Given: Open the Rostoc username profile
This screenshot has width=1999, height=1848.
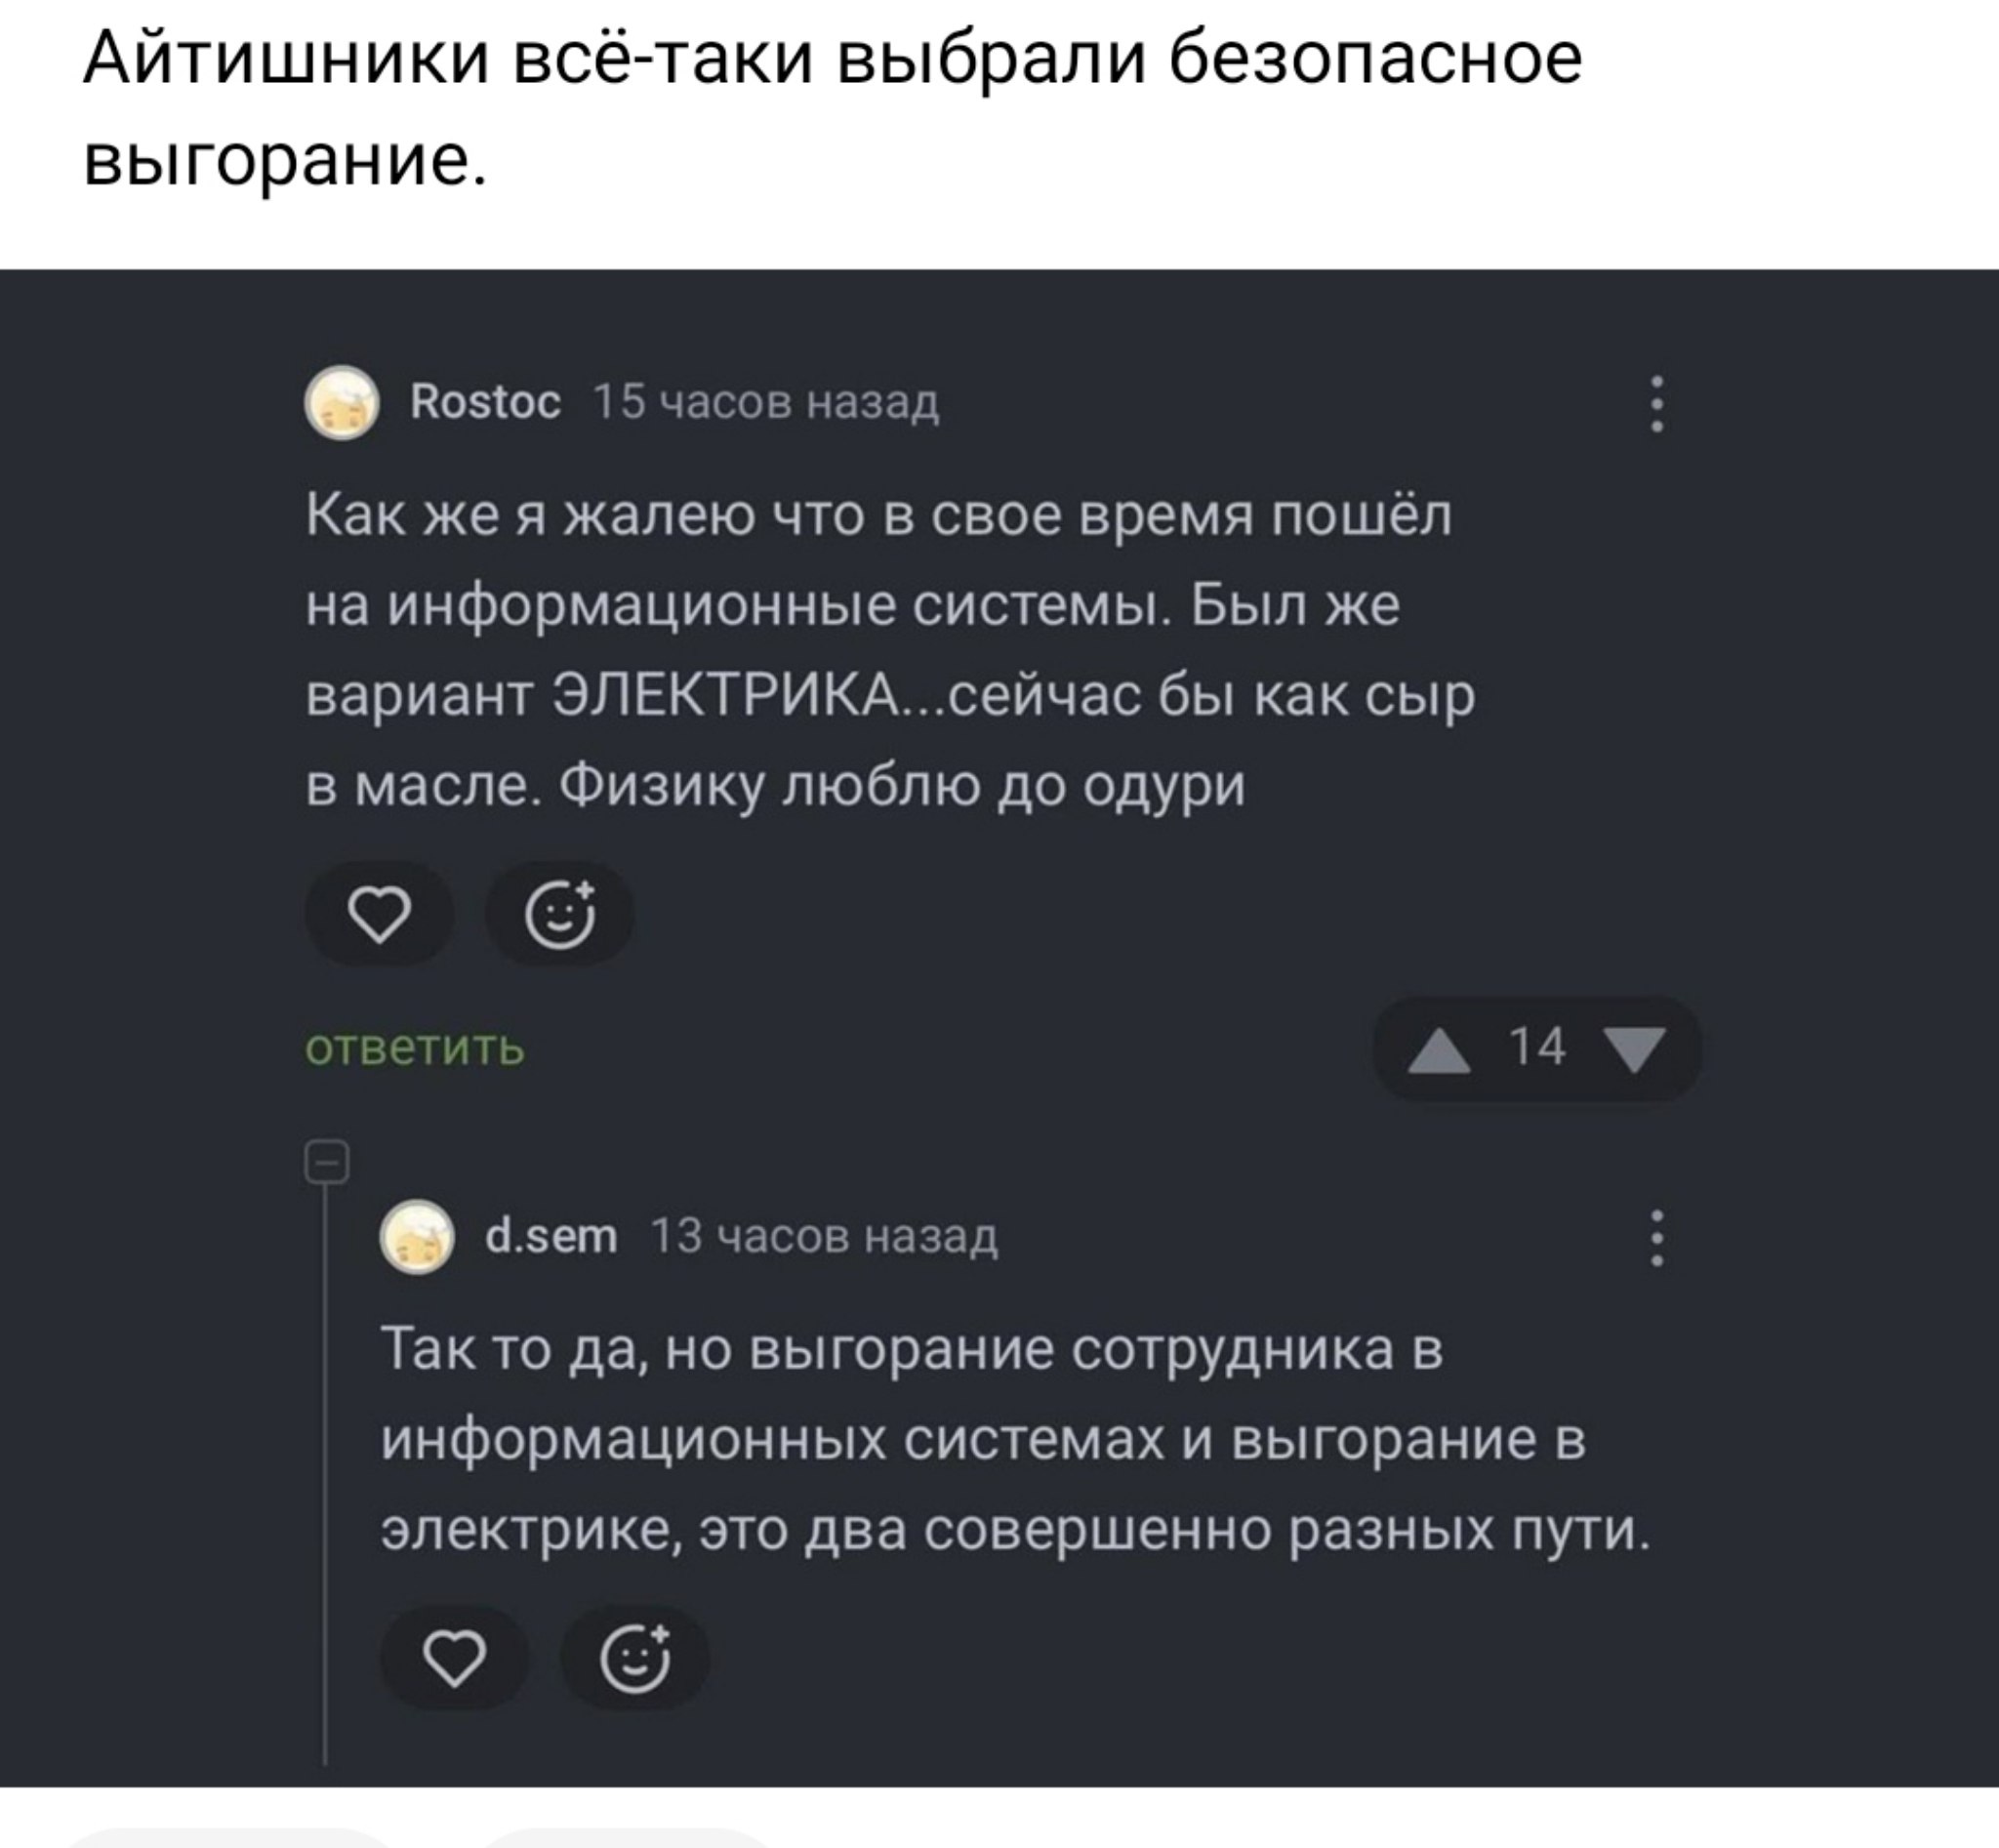Looking at the screenshot, I should point(485,402).
